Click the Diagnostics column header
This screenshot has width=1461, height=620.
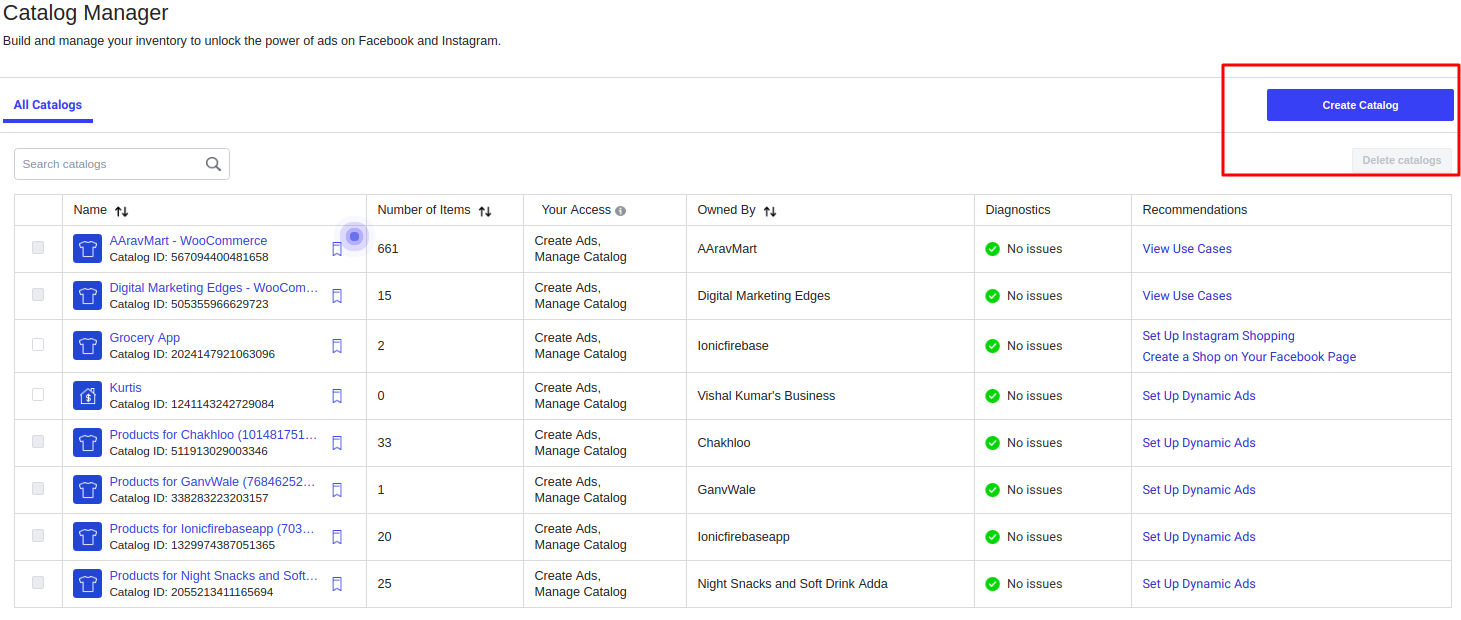coord(1018,210)
